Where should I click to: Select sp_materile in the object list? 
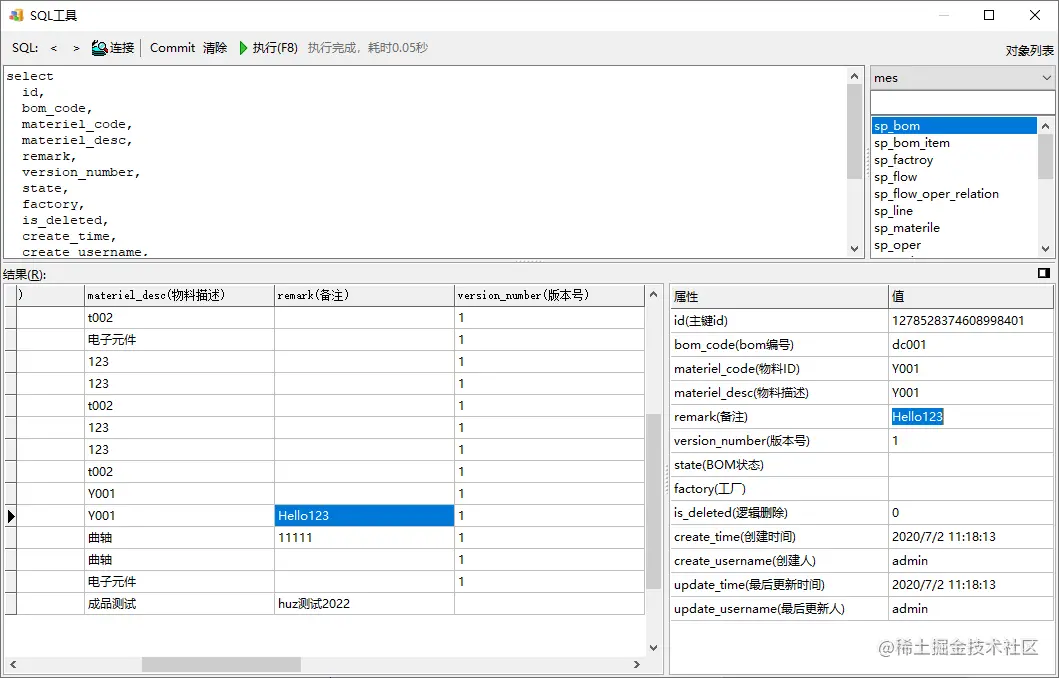point(954,228)
